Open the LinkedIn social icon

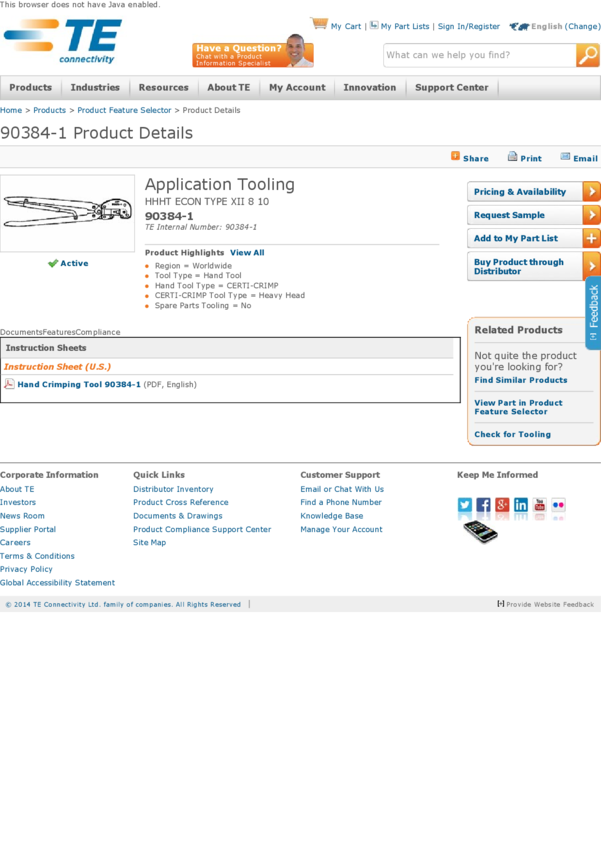[x=521, y=505]
